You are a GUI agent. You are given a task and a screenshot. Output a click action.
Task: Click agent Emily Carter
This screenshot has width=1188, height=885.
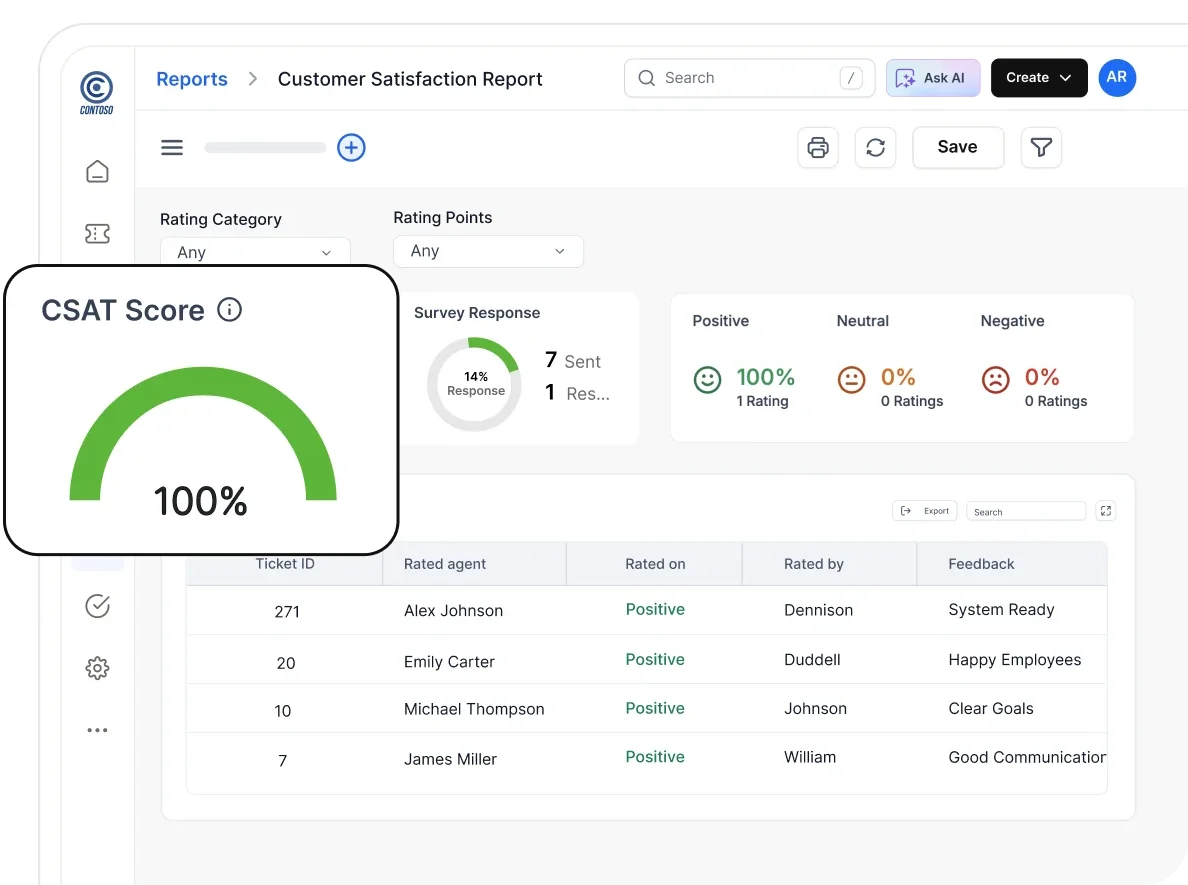click(449, 661)
